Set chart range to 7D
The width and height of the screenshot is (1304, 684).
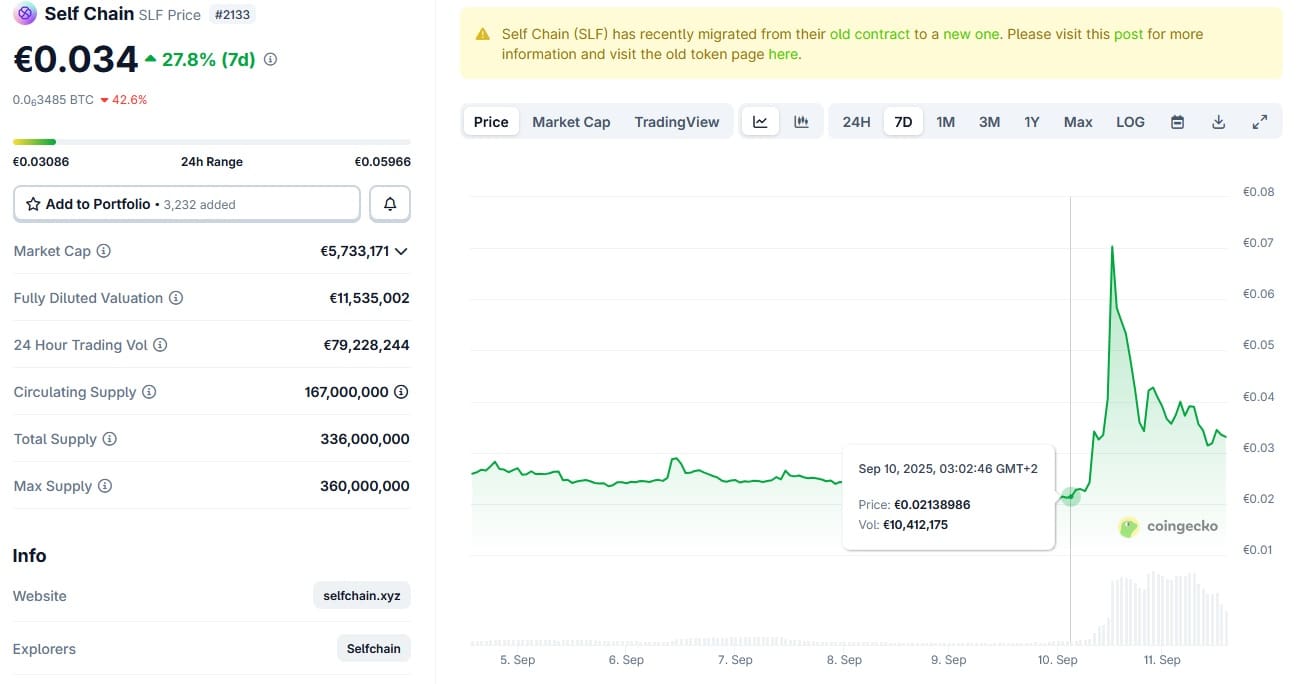pos(903,122)
